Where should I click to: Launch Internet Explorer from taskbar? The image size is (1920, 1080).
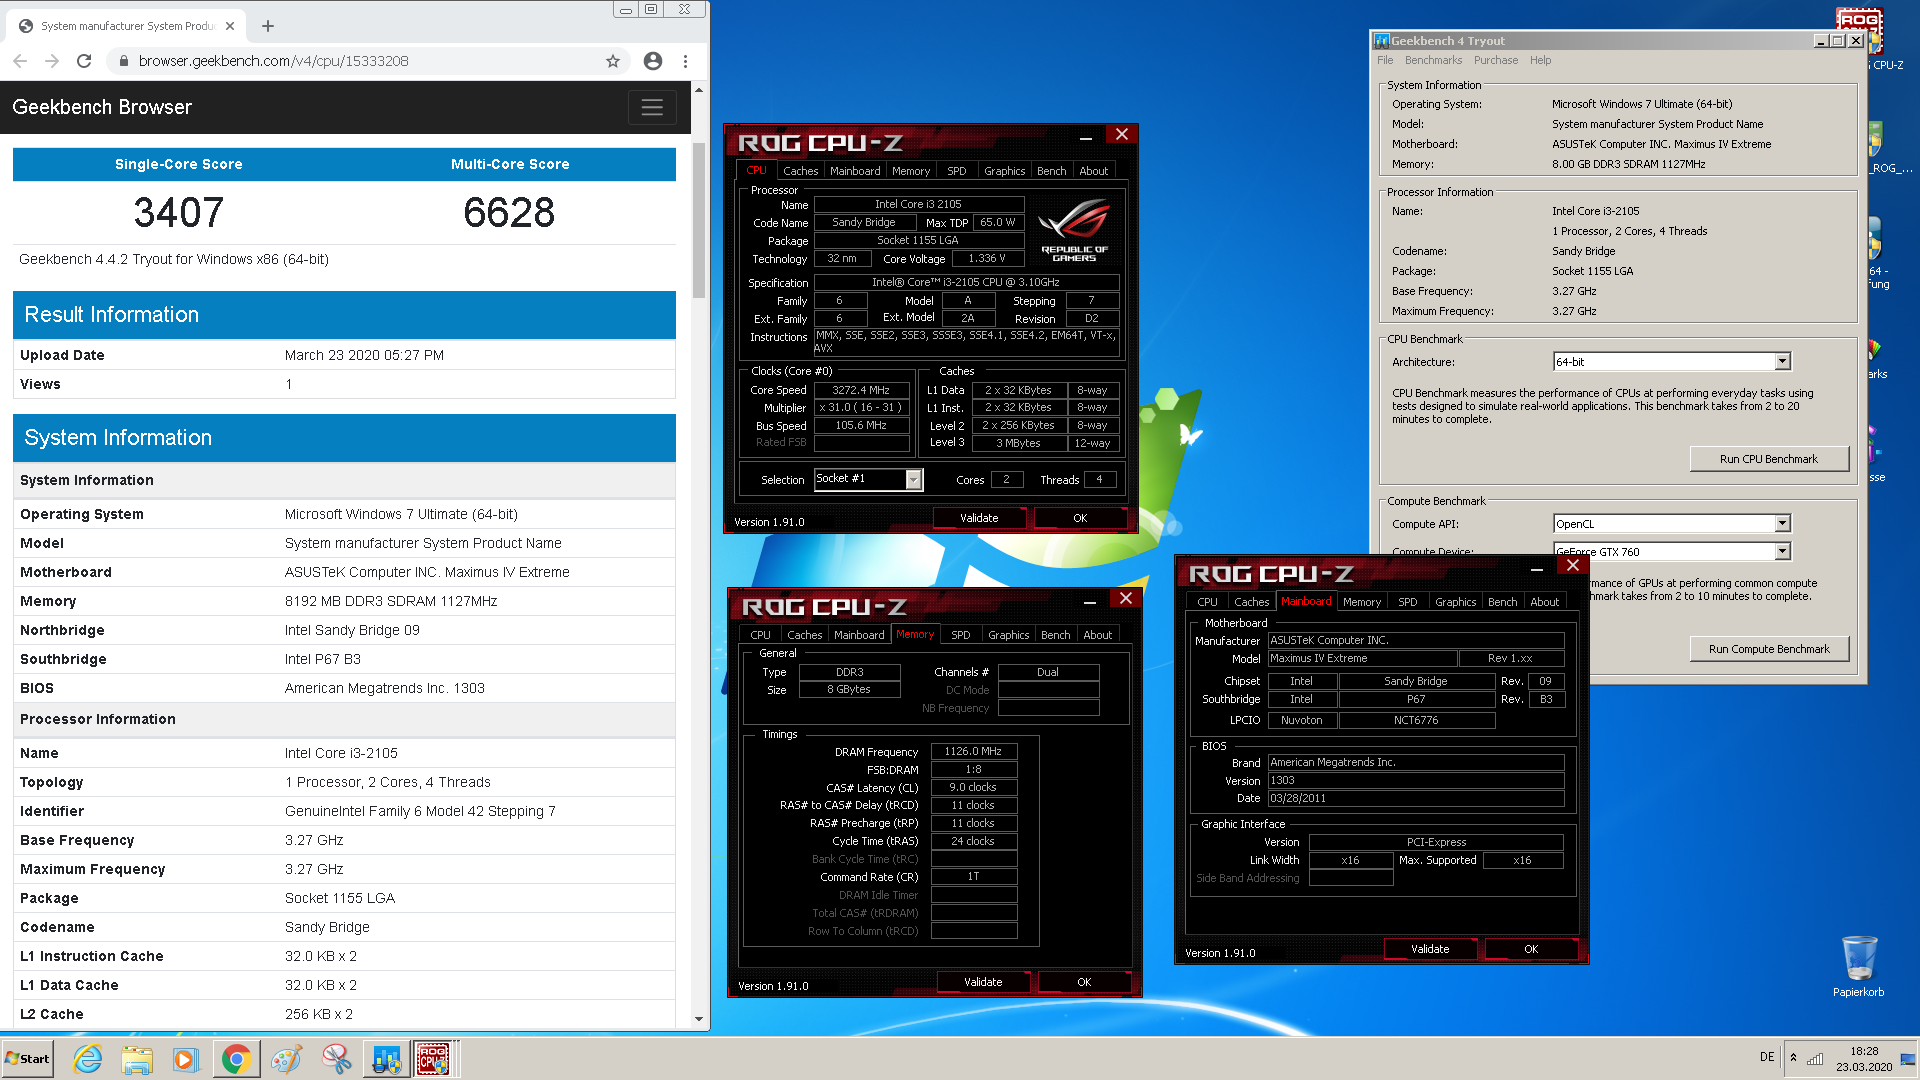point(88,1059)
